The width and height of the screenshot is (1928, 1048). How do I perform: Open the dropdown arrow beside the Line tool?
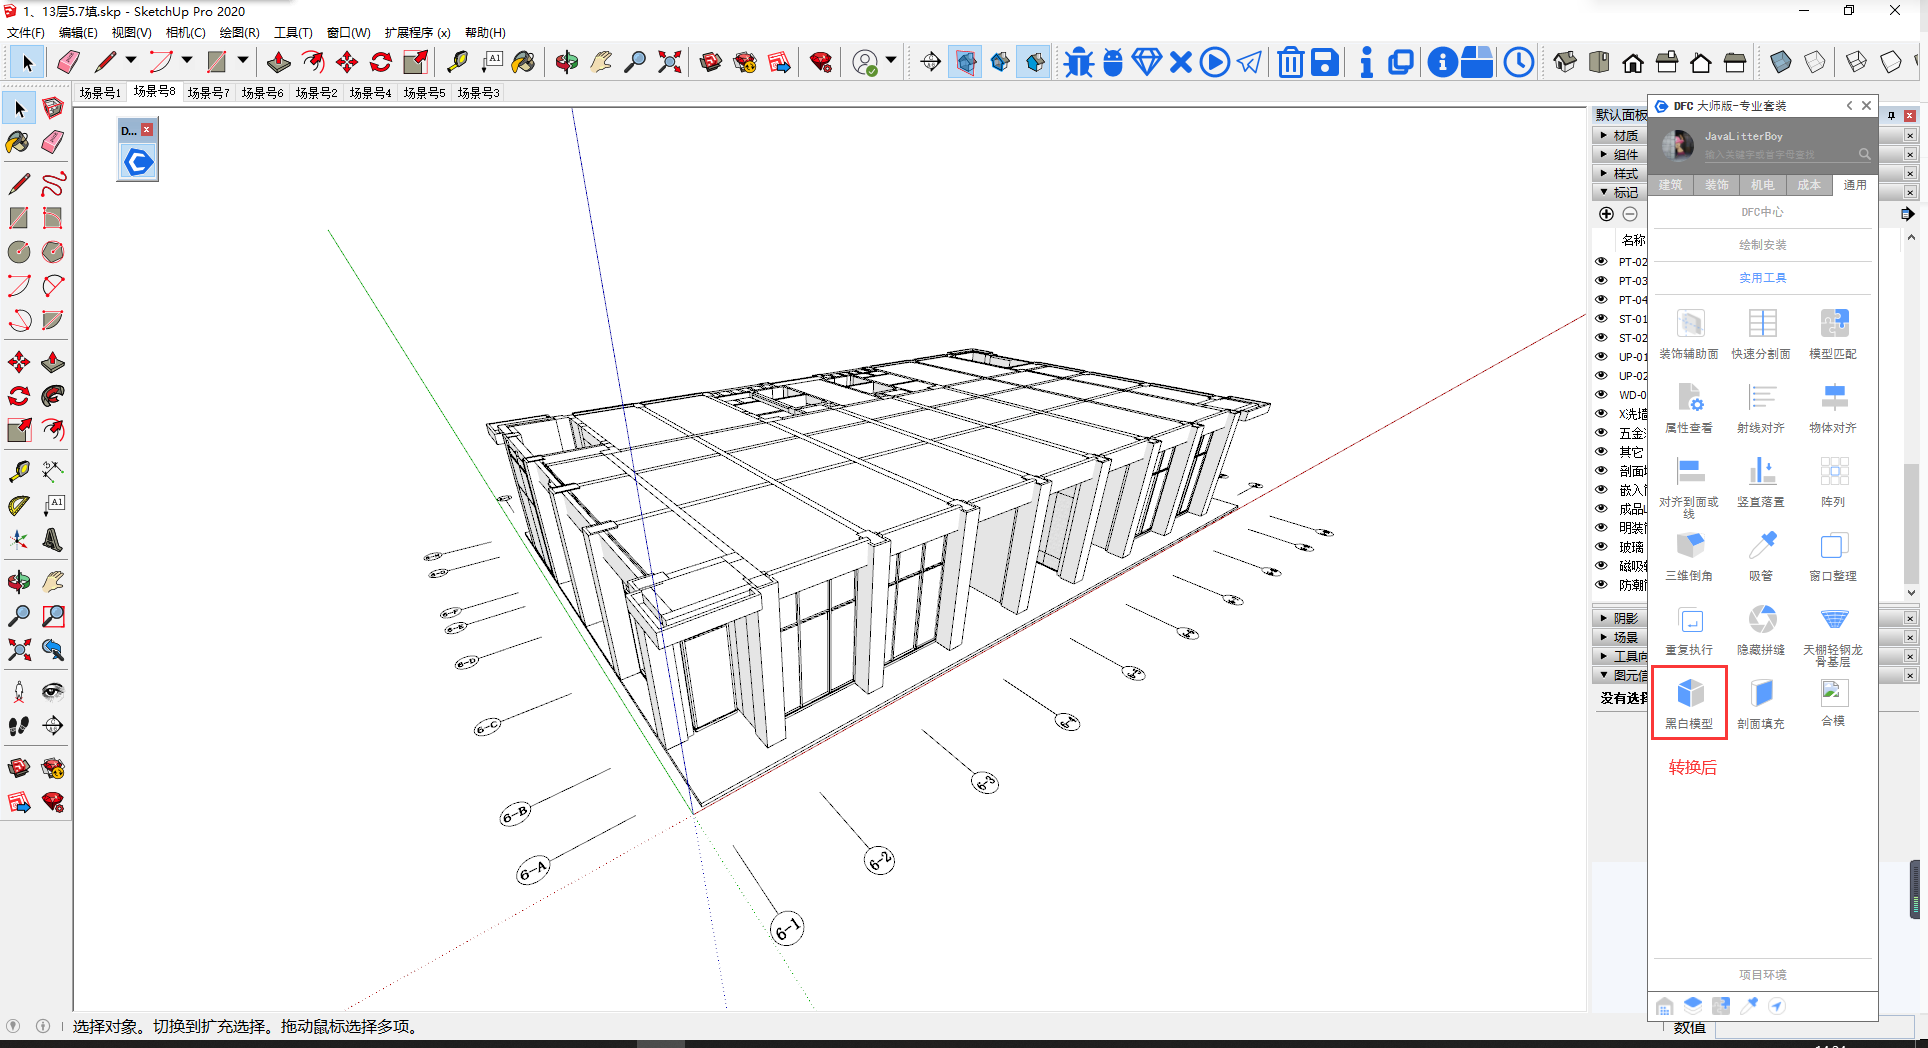point(131,61)
